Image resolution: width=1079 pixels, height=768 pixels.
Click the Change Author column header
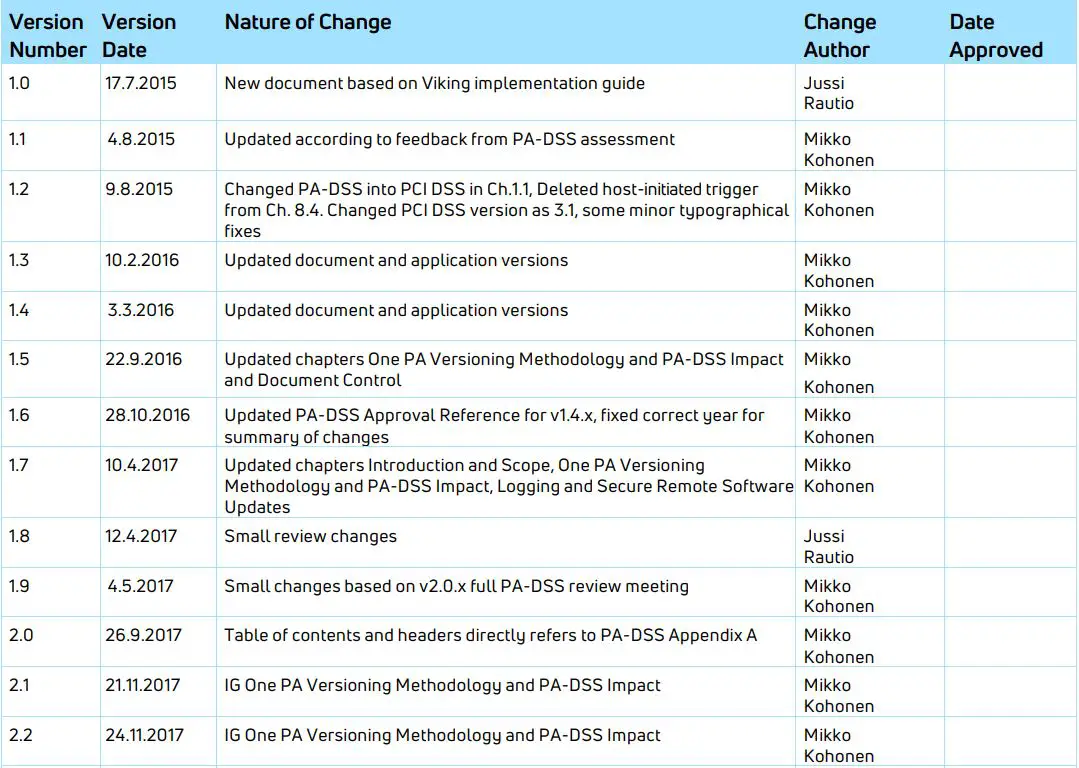[x=840, y=35]
